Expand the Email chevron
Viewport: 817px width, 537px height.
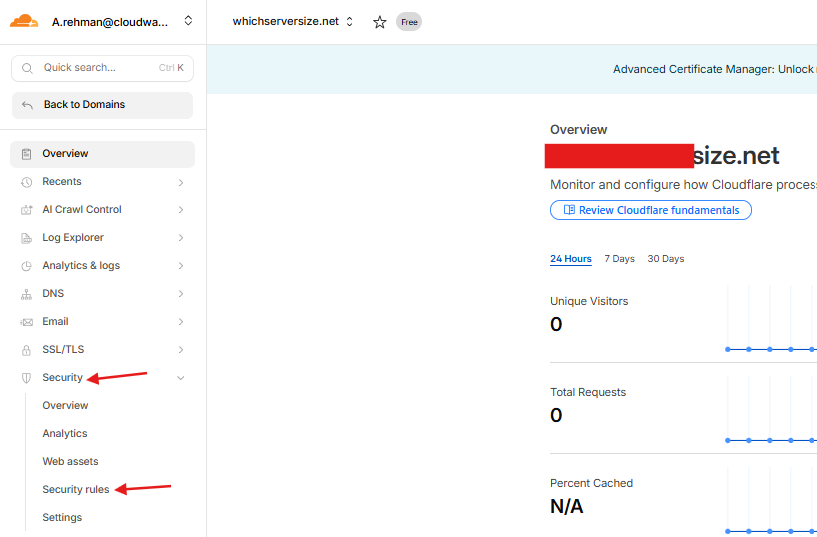click(181, 322)
